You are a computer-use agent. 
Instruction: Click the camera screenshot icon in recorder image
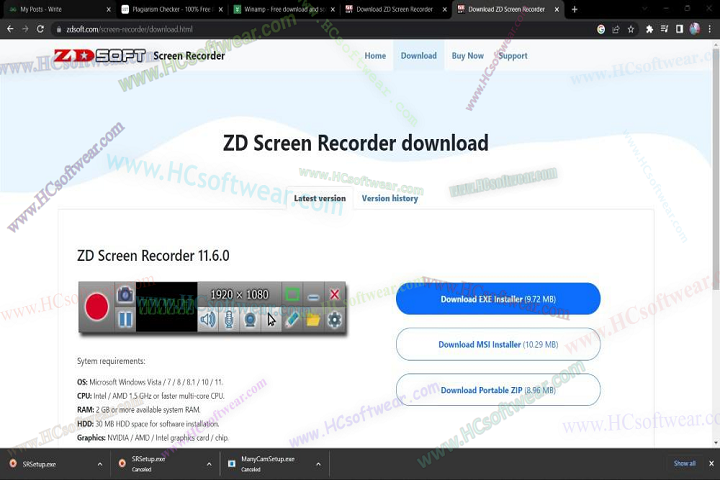[x=125, y=294]
